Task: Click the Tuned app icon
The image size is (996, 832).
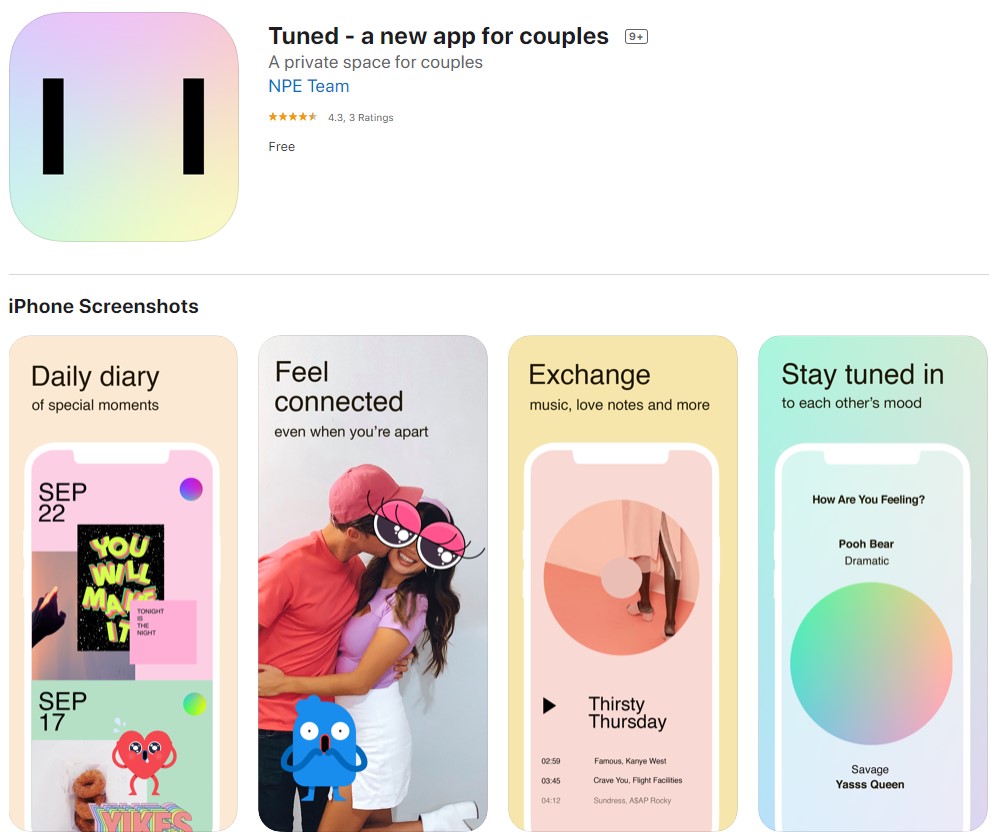Action: pyautogui.click(x=124, y=127)
